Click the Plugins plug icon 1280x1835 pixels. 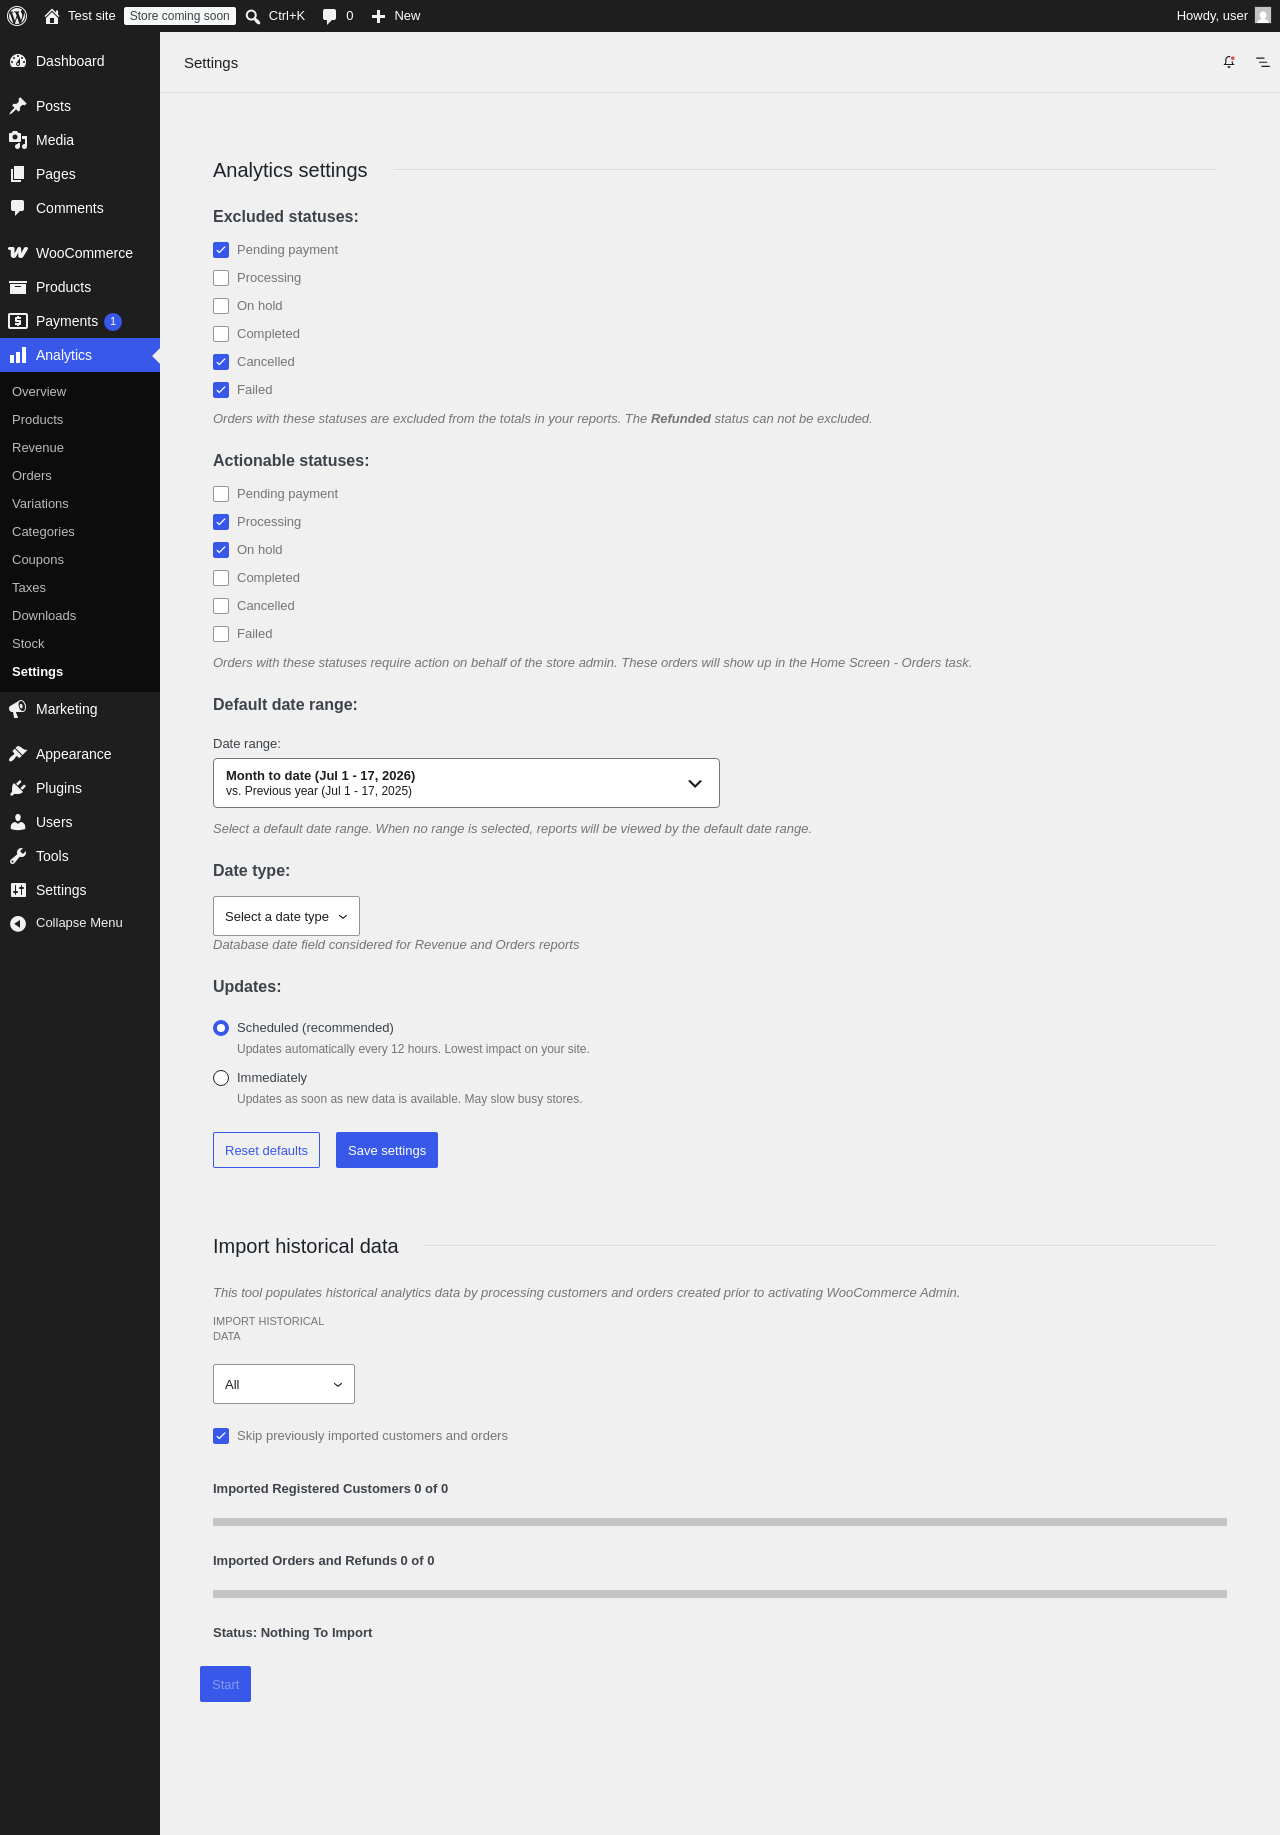(18, 788)
